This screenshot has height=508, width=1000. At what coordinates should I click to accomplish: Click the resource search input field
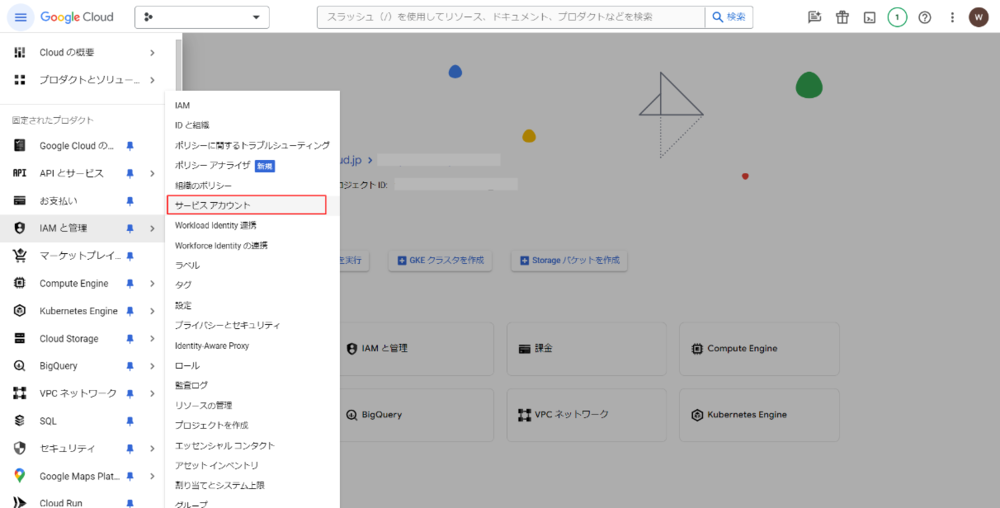point(510,17)
